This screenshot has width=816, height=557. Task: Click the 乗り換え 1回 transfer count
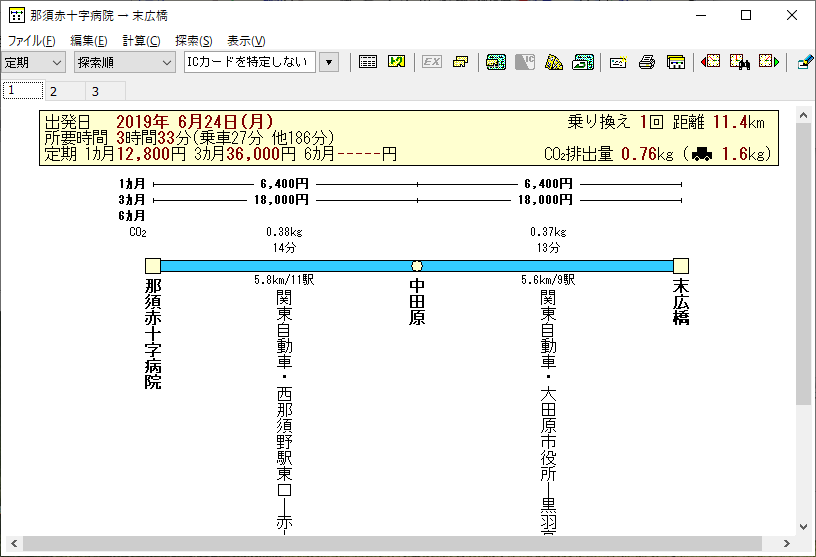[x=615, y=122]
